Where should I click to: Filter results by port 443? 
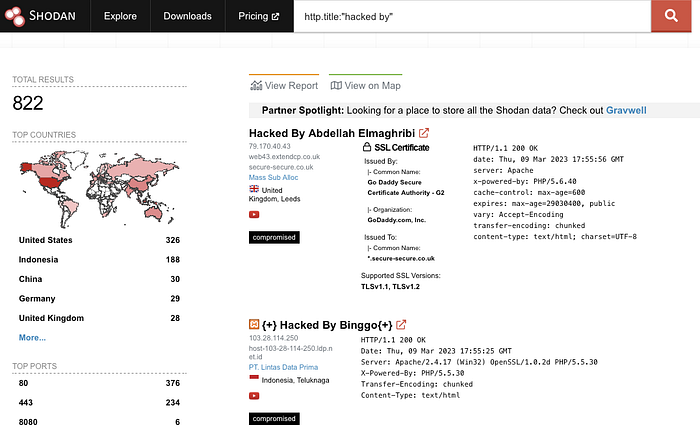25,402
